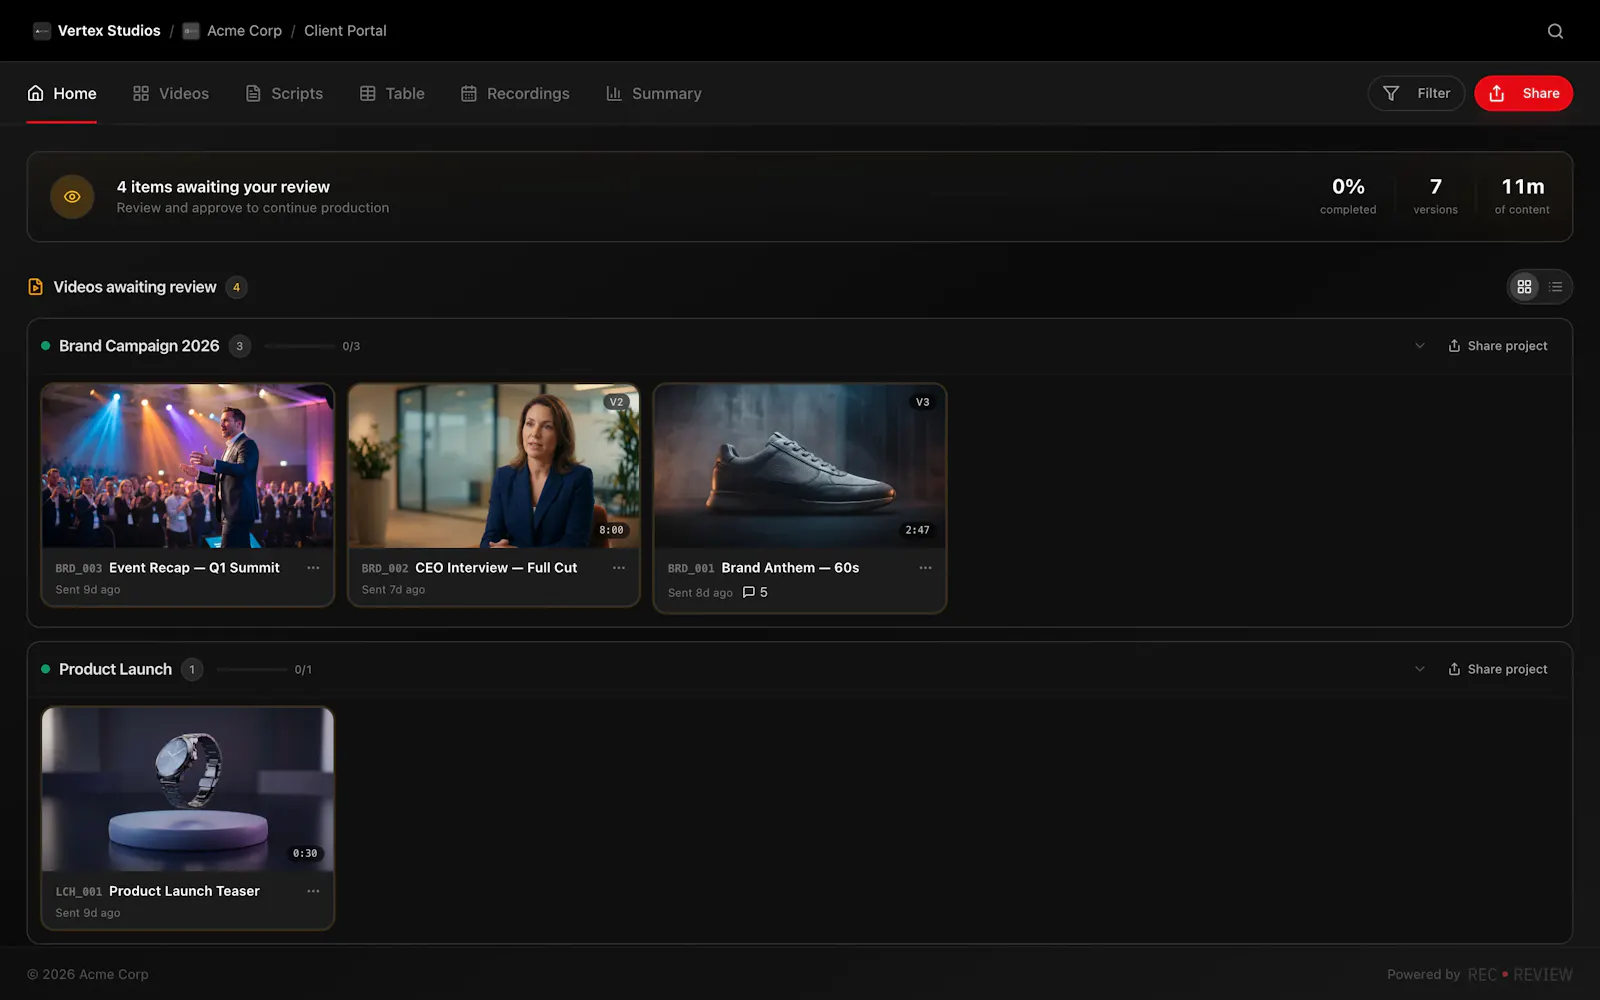Click the BRD_001 code label
1600x1000 pixels.
click(691, 568)
